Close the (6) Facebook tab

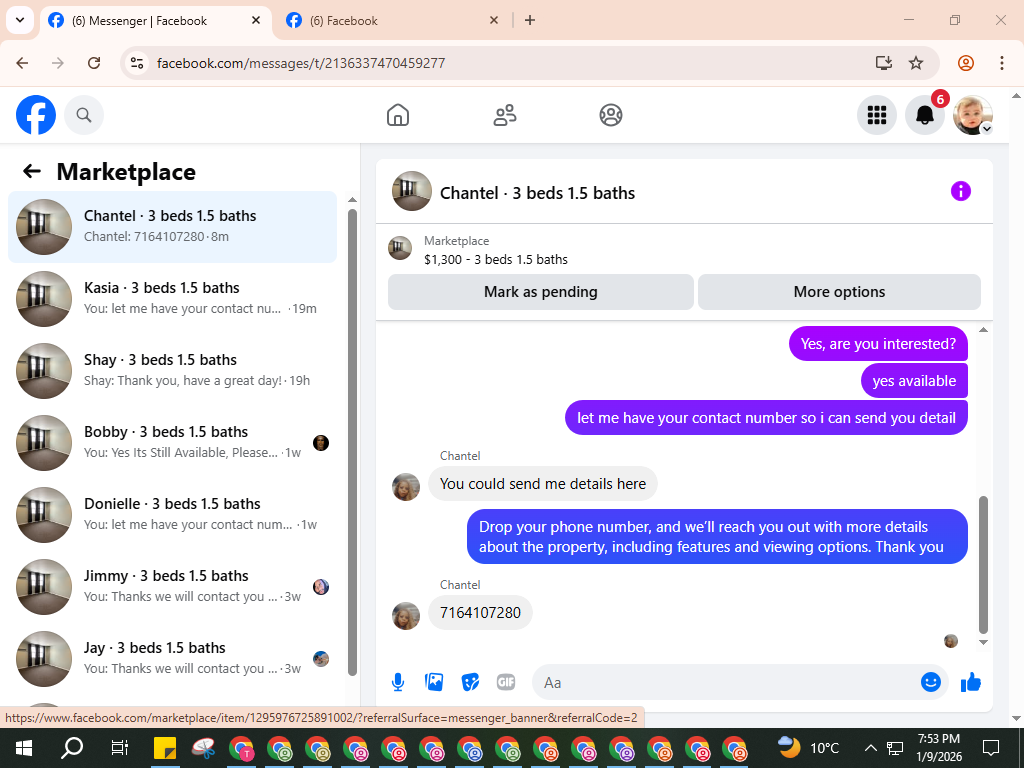(x=494, y=21)
